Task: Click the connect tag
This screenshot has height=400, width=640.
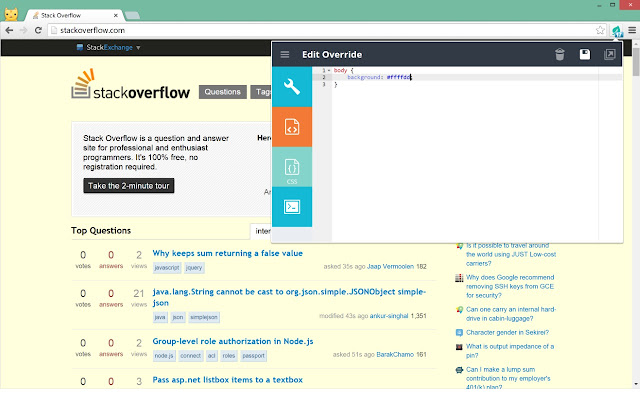Action: coord(190,356)
